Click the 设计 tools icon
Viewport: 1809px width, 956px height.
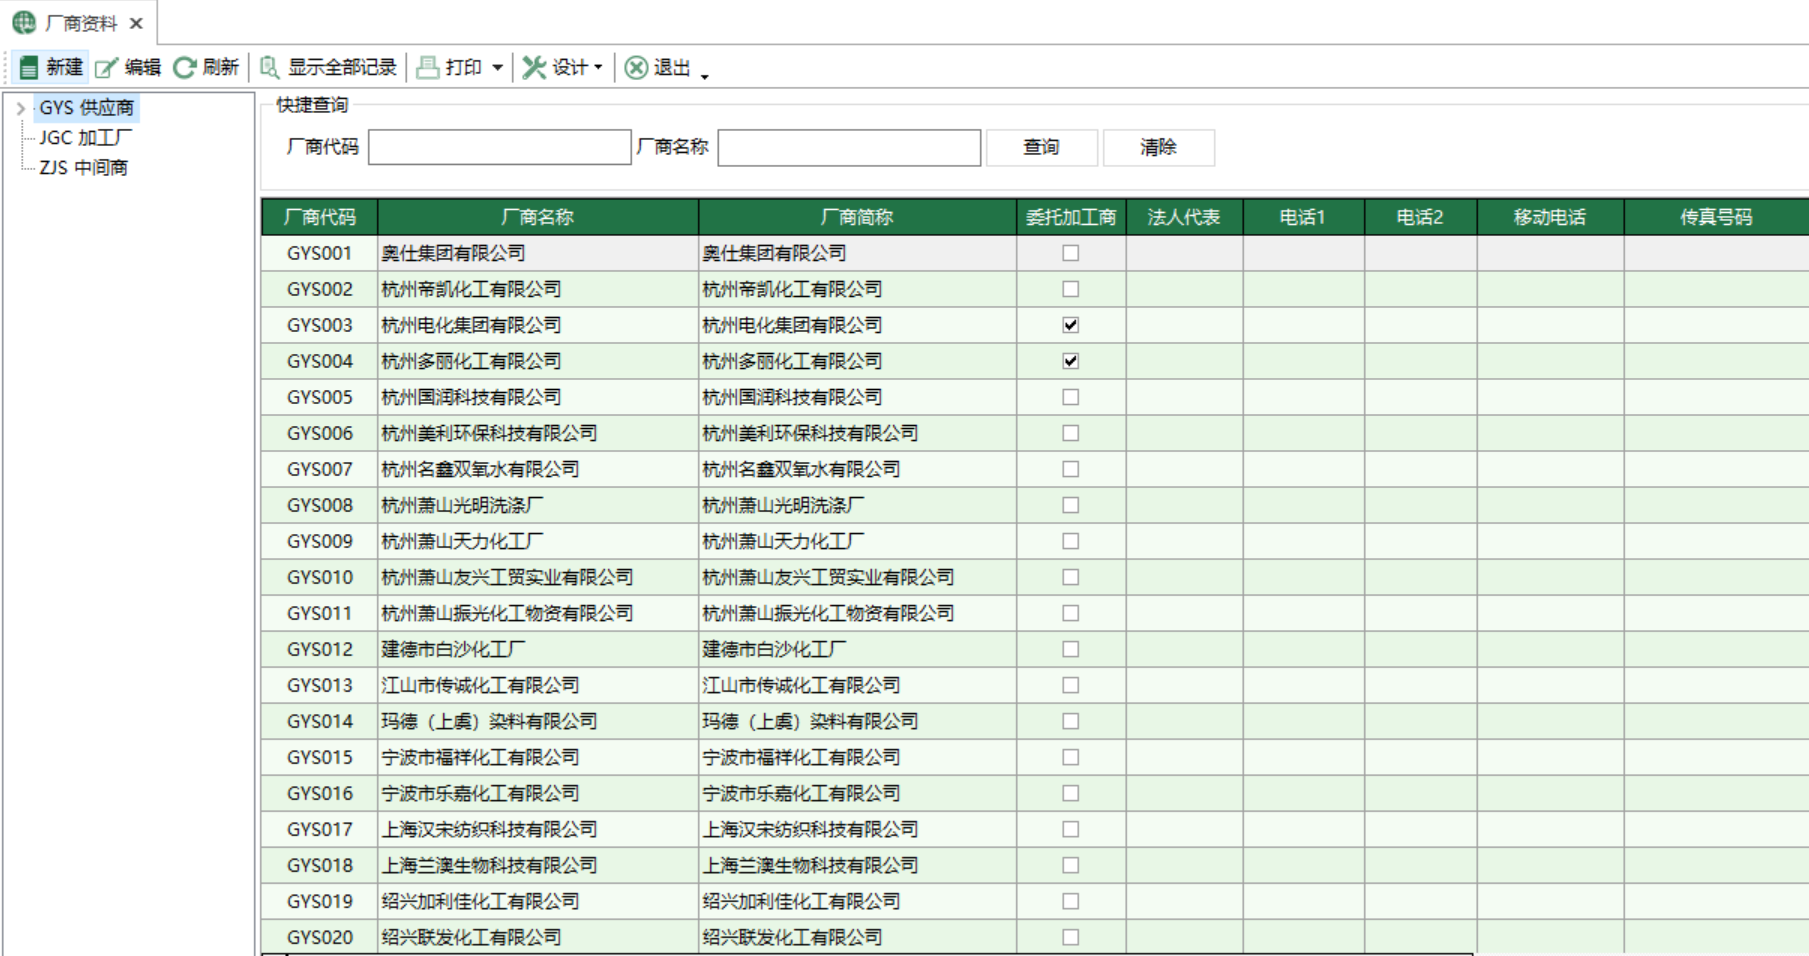535,67
